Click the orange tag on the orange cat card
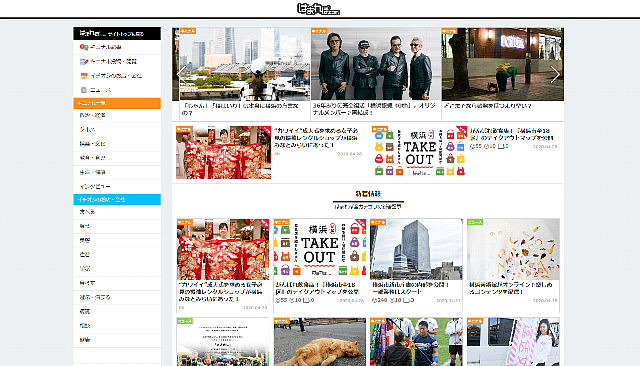Viewport: 640px width, 366px height. (282, 322)
